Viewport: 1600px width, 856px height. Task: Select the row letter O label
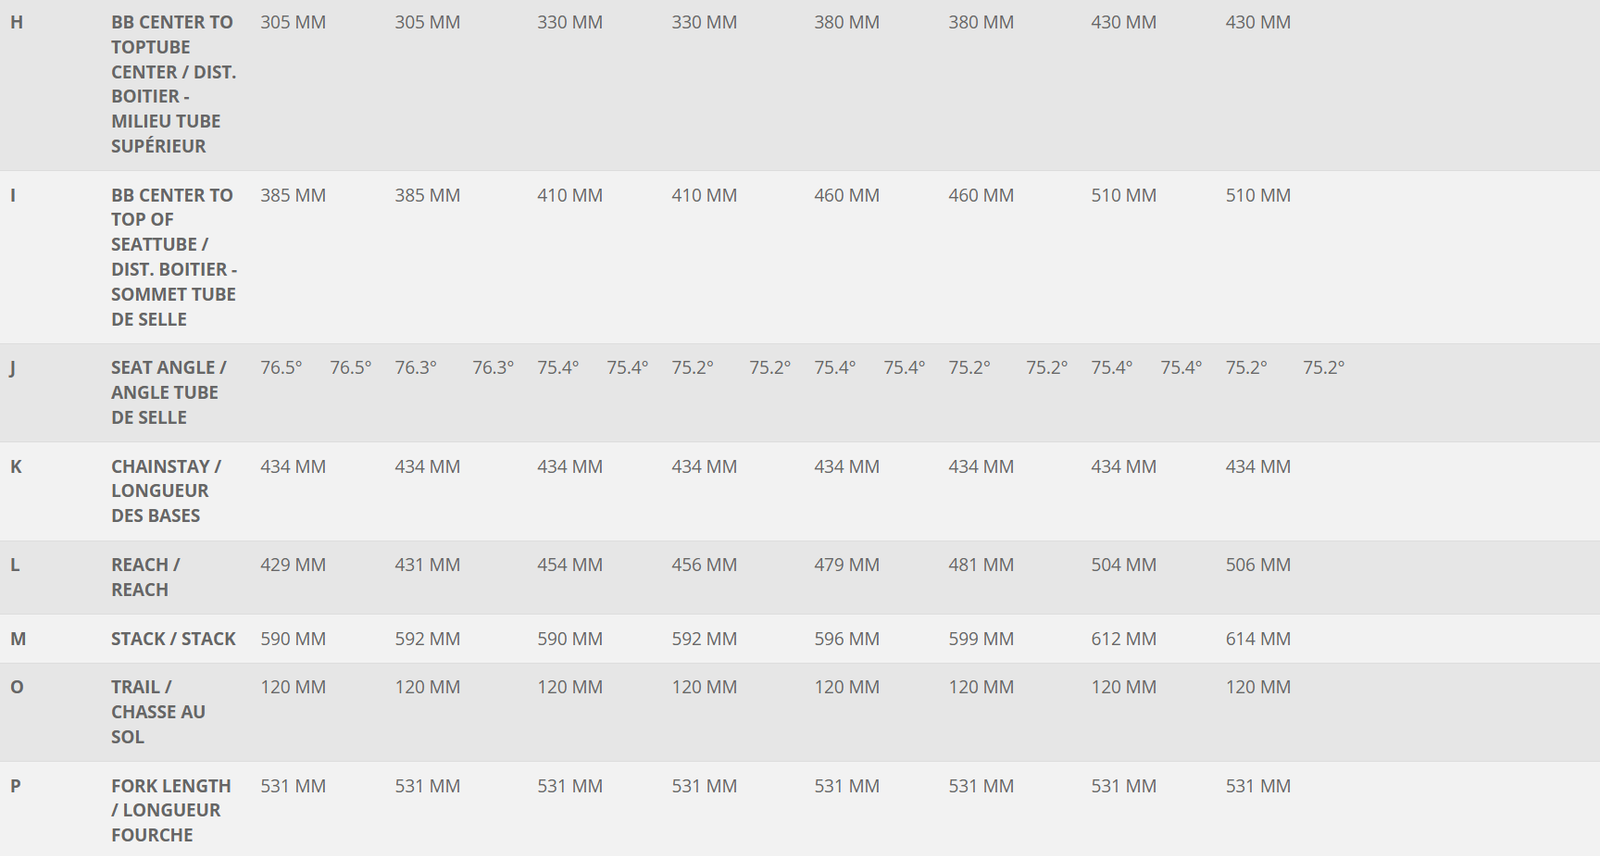16,687
